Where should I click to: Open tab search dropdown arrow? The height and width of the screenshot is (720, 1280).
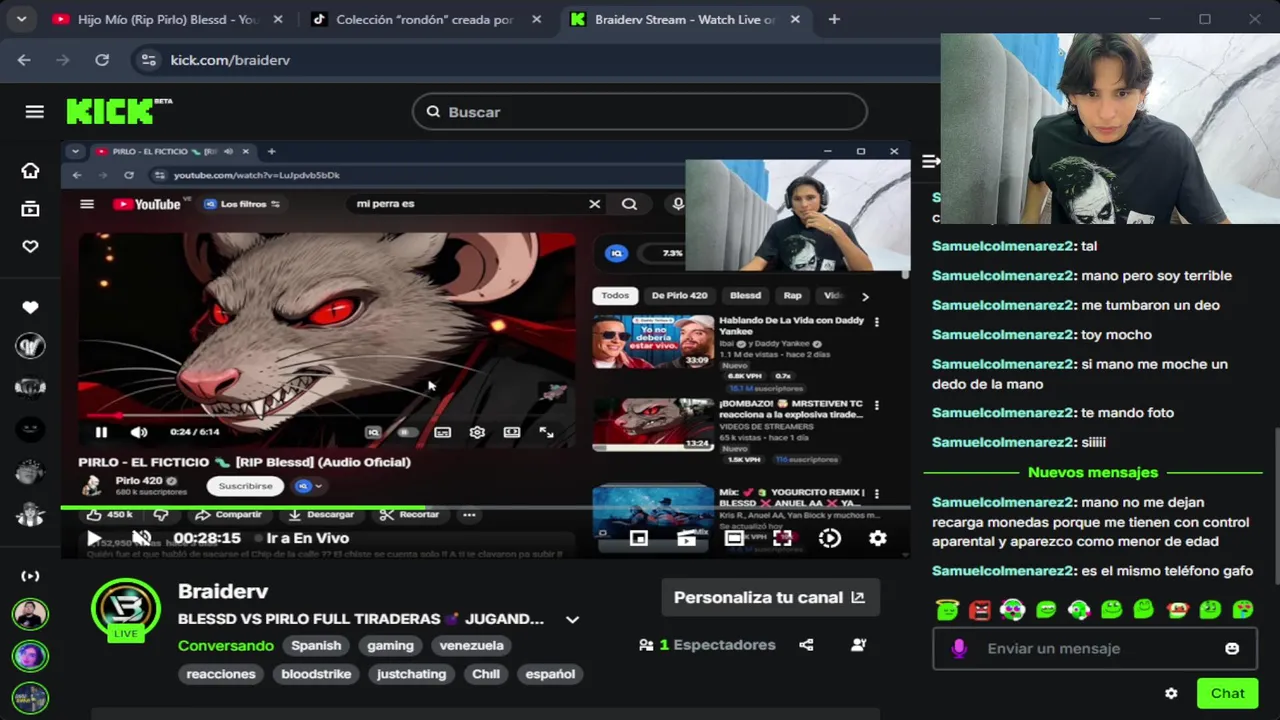pyautogui.click(x=21, y=19)
